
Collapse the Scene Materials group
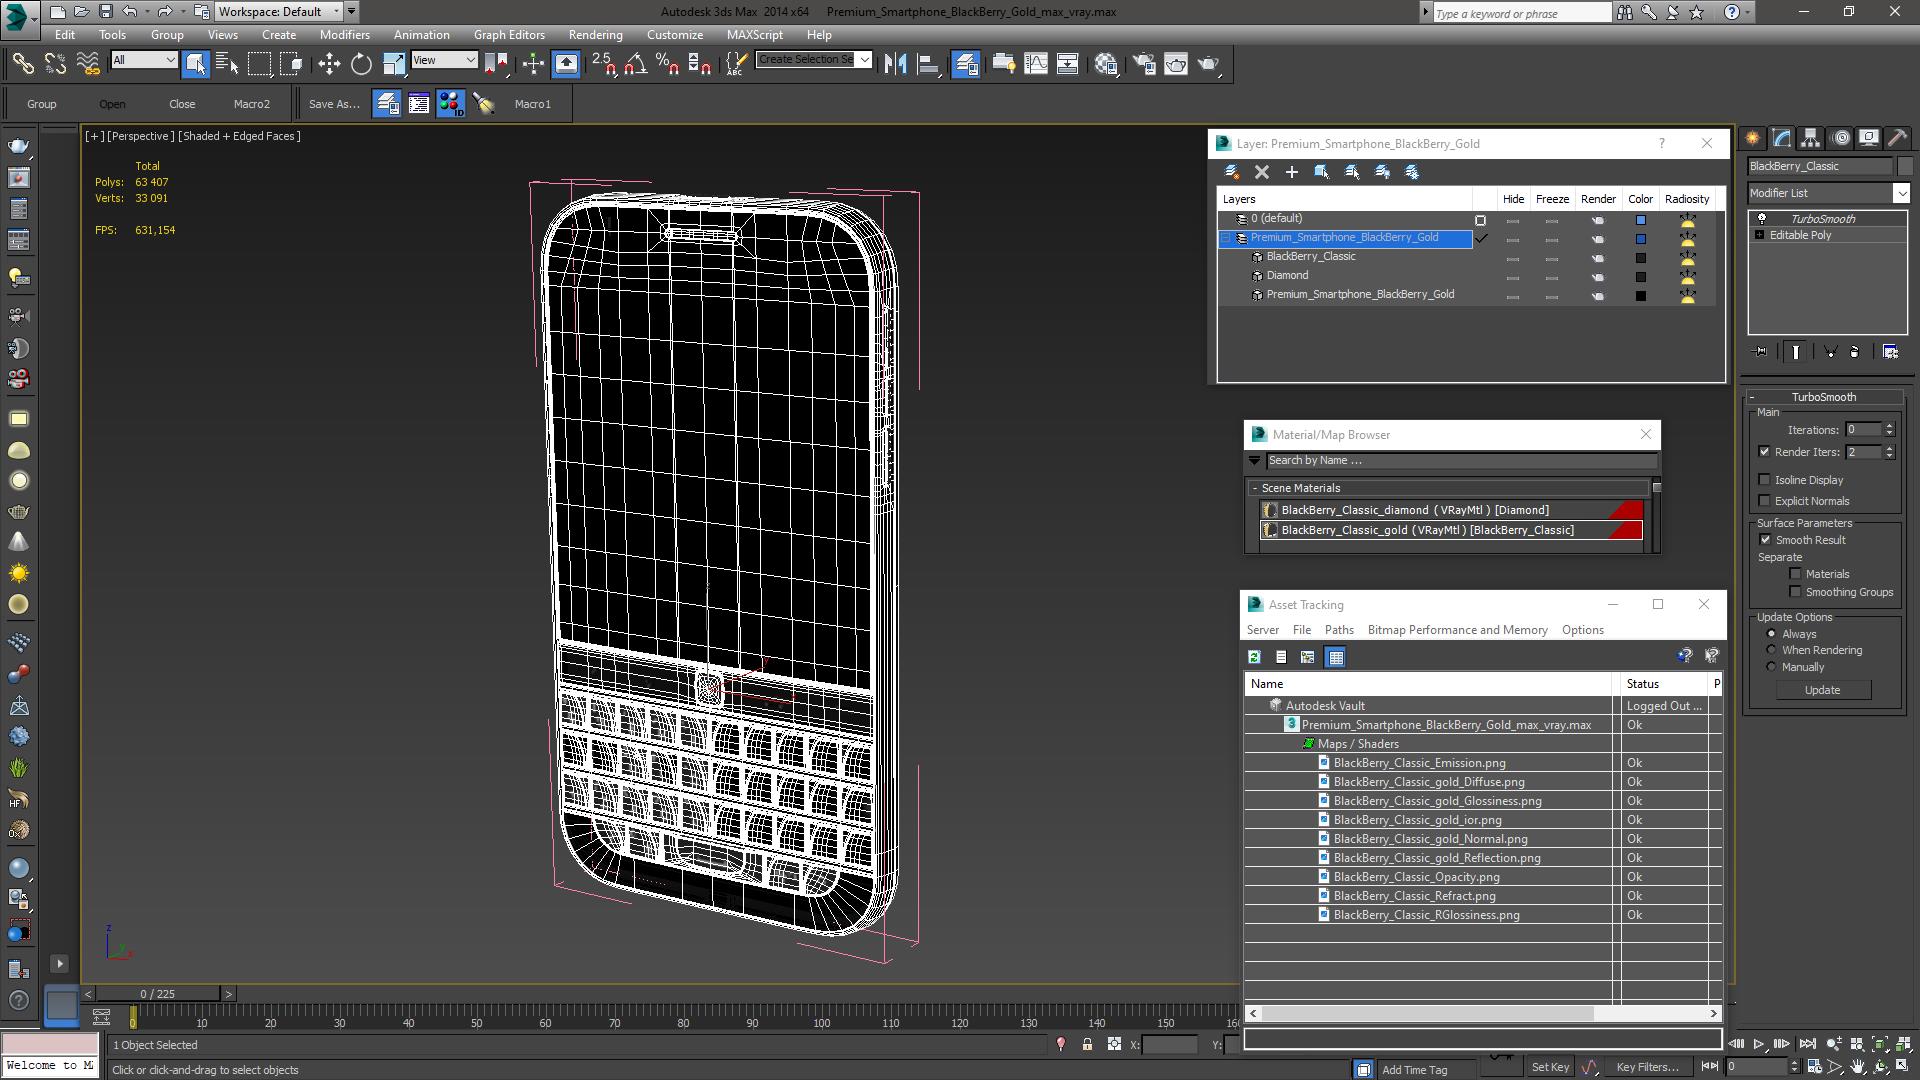1254,488
